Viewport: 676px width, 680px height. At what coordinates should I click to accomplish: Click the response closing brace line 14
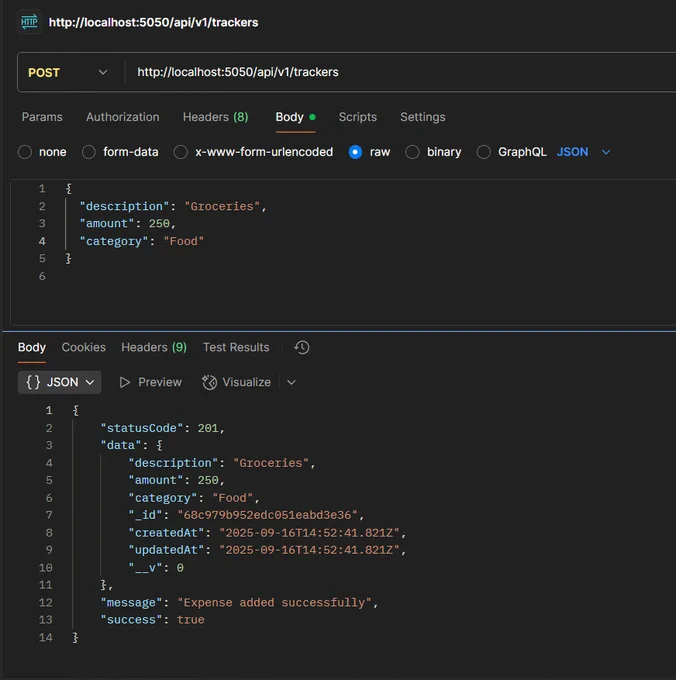click(x=75, y=638)
